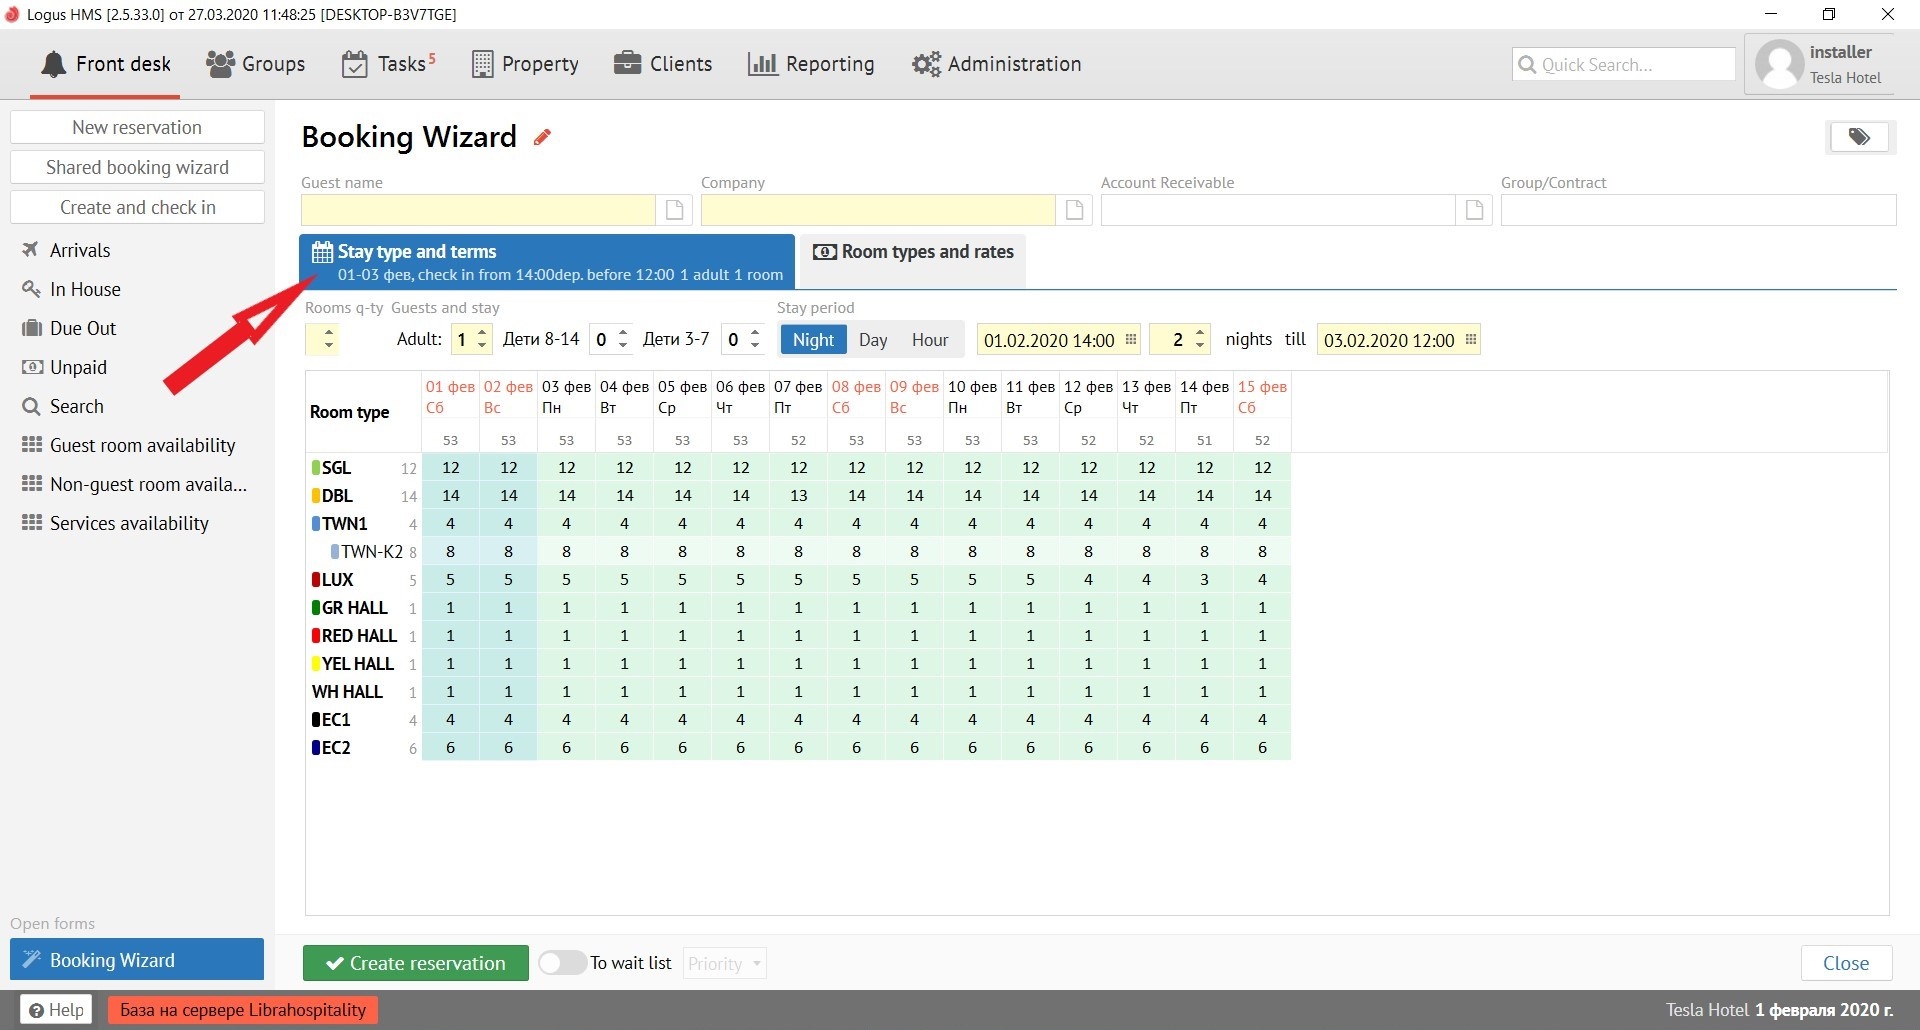Switch to Room types and rates tab
This screenshot has width=1920, height=1030.
coord(913,253)
